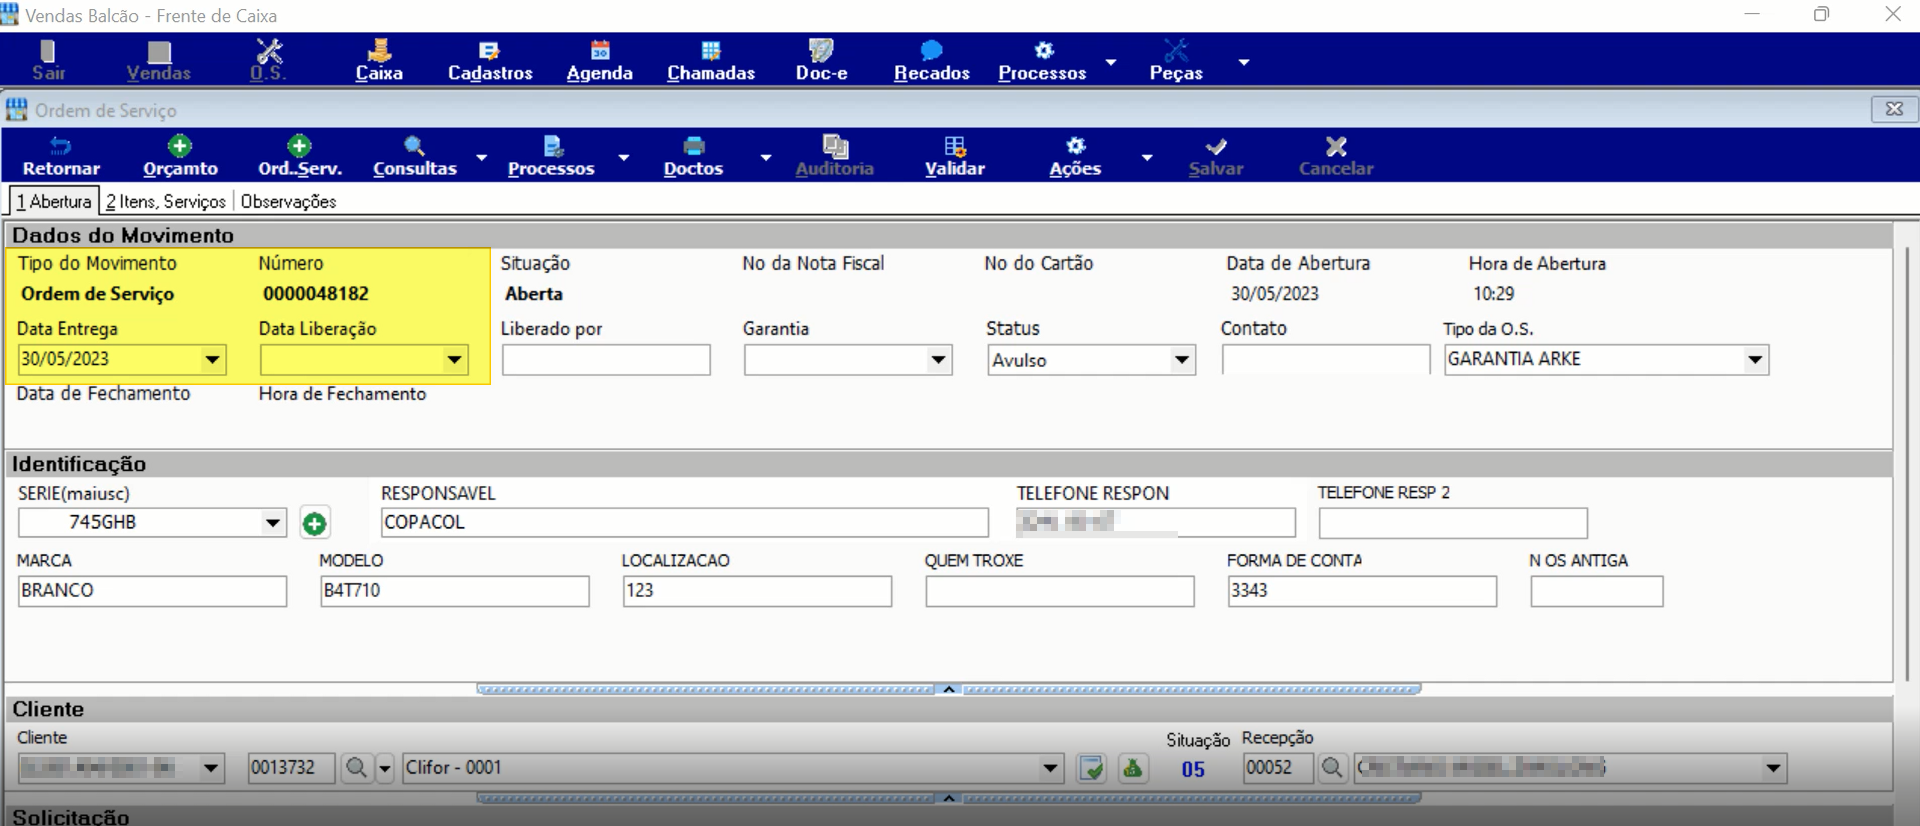The image size is (1920, 826).
Task: Open the Consultas menu button
Action: tap(415, 156)
